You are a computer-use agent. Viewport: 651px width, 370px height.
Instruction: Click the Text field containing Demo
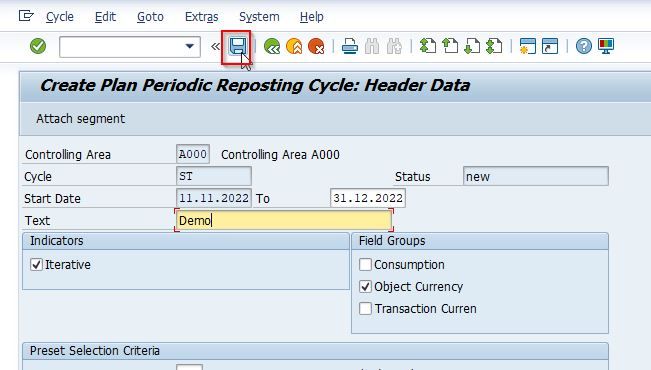pyautogui.click(x=284, y=220)
